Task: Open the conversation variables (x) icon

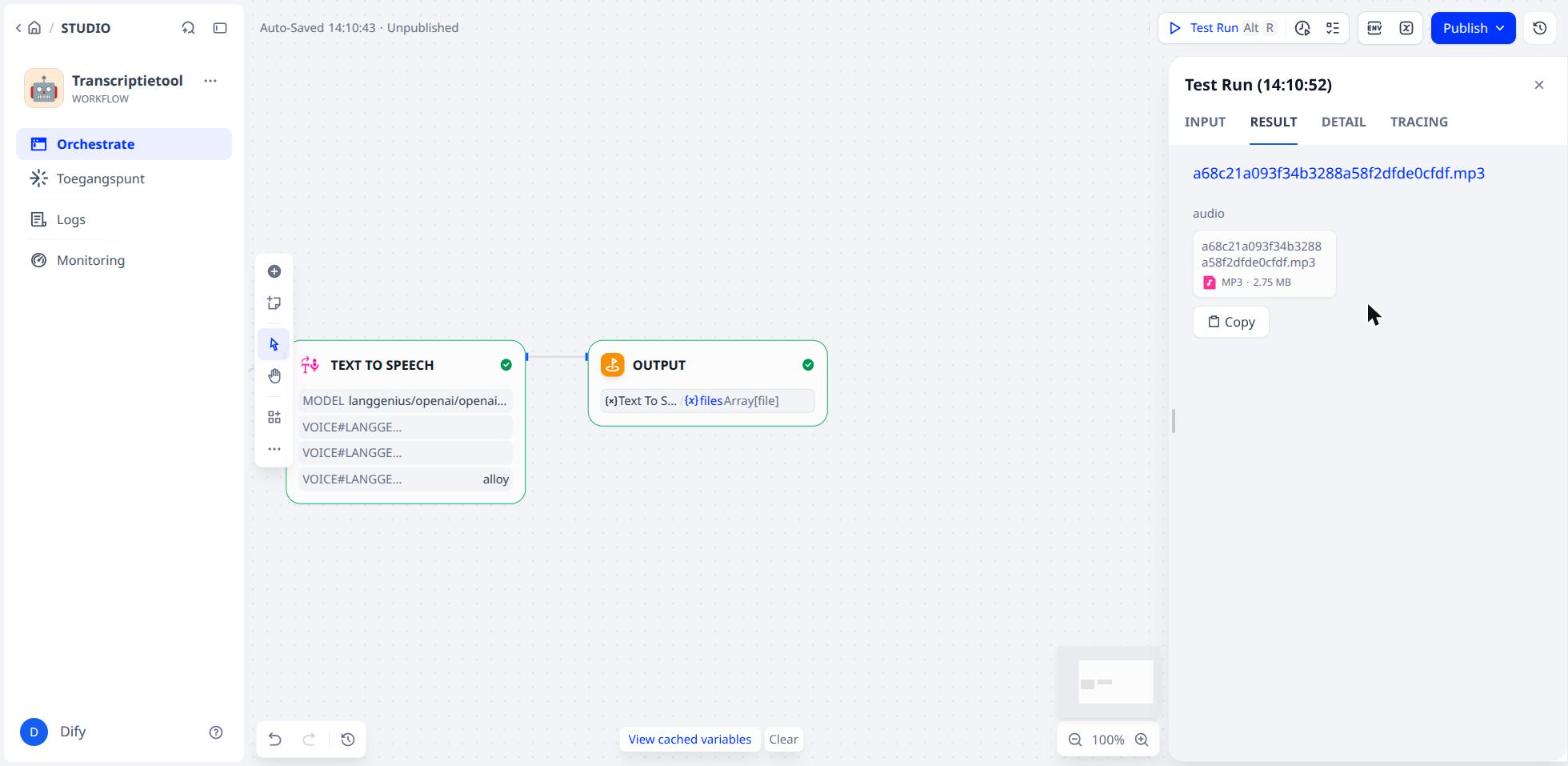Action: tap(1406, 28)
